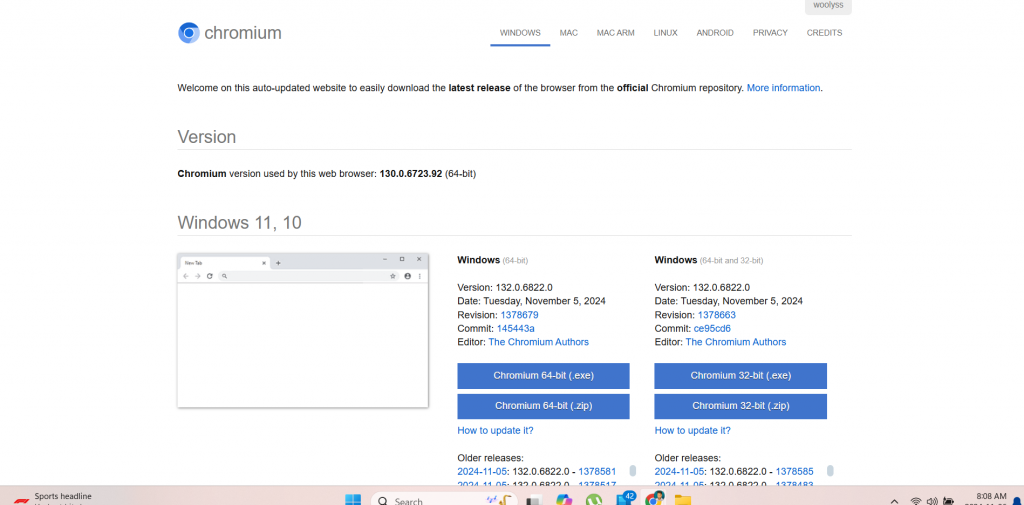Viewport: 1024px width, 505px height.
Task: Open revision link 1378679
Action: tap(519, 315)
